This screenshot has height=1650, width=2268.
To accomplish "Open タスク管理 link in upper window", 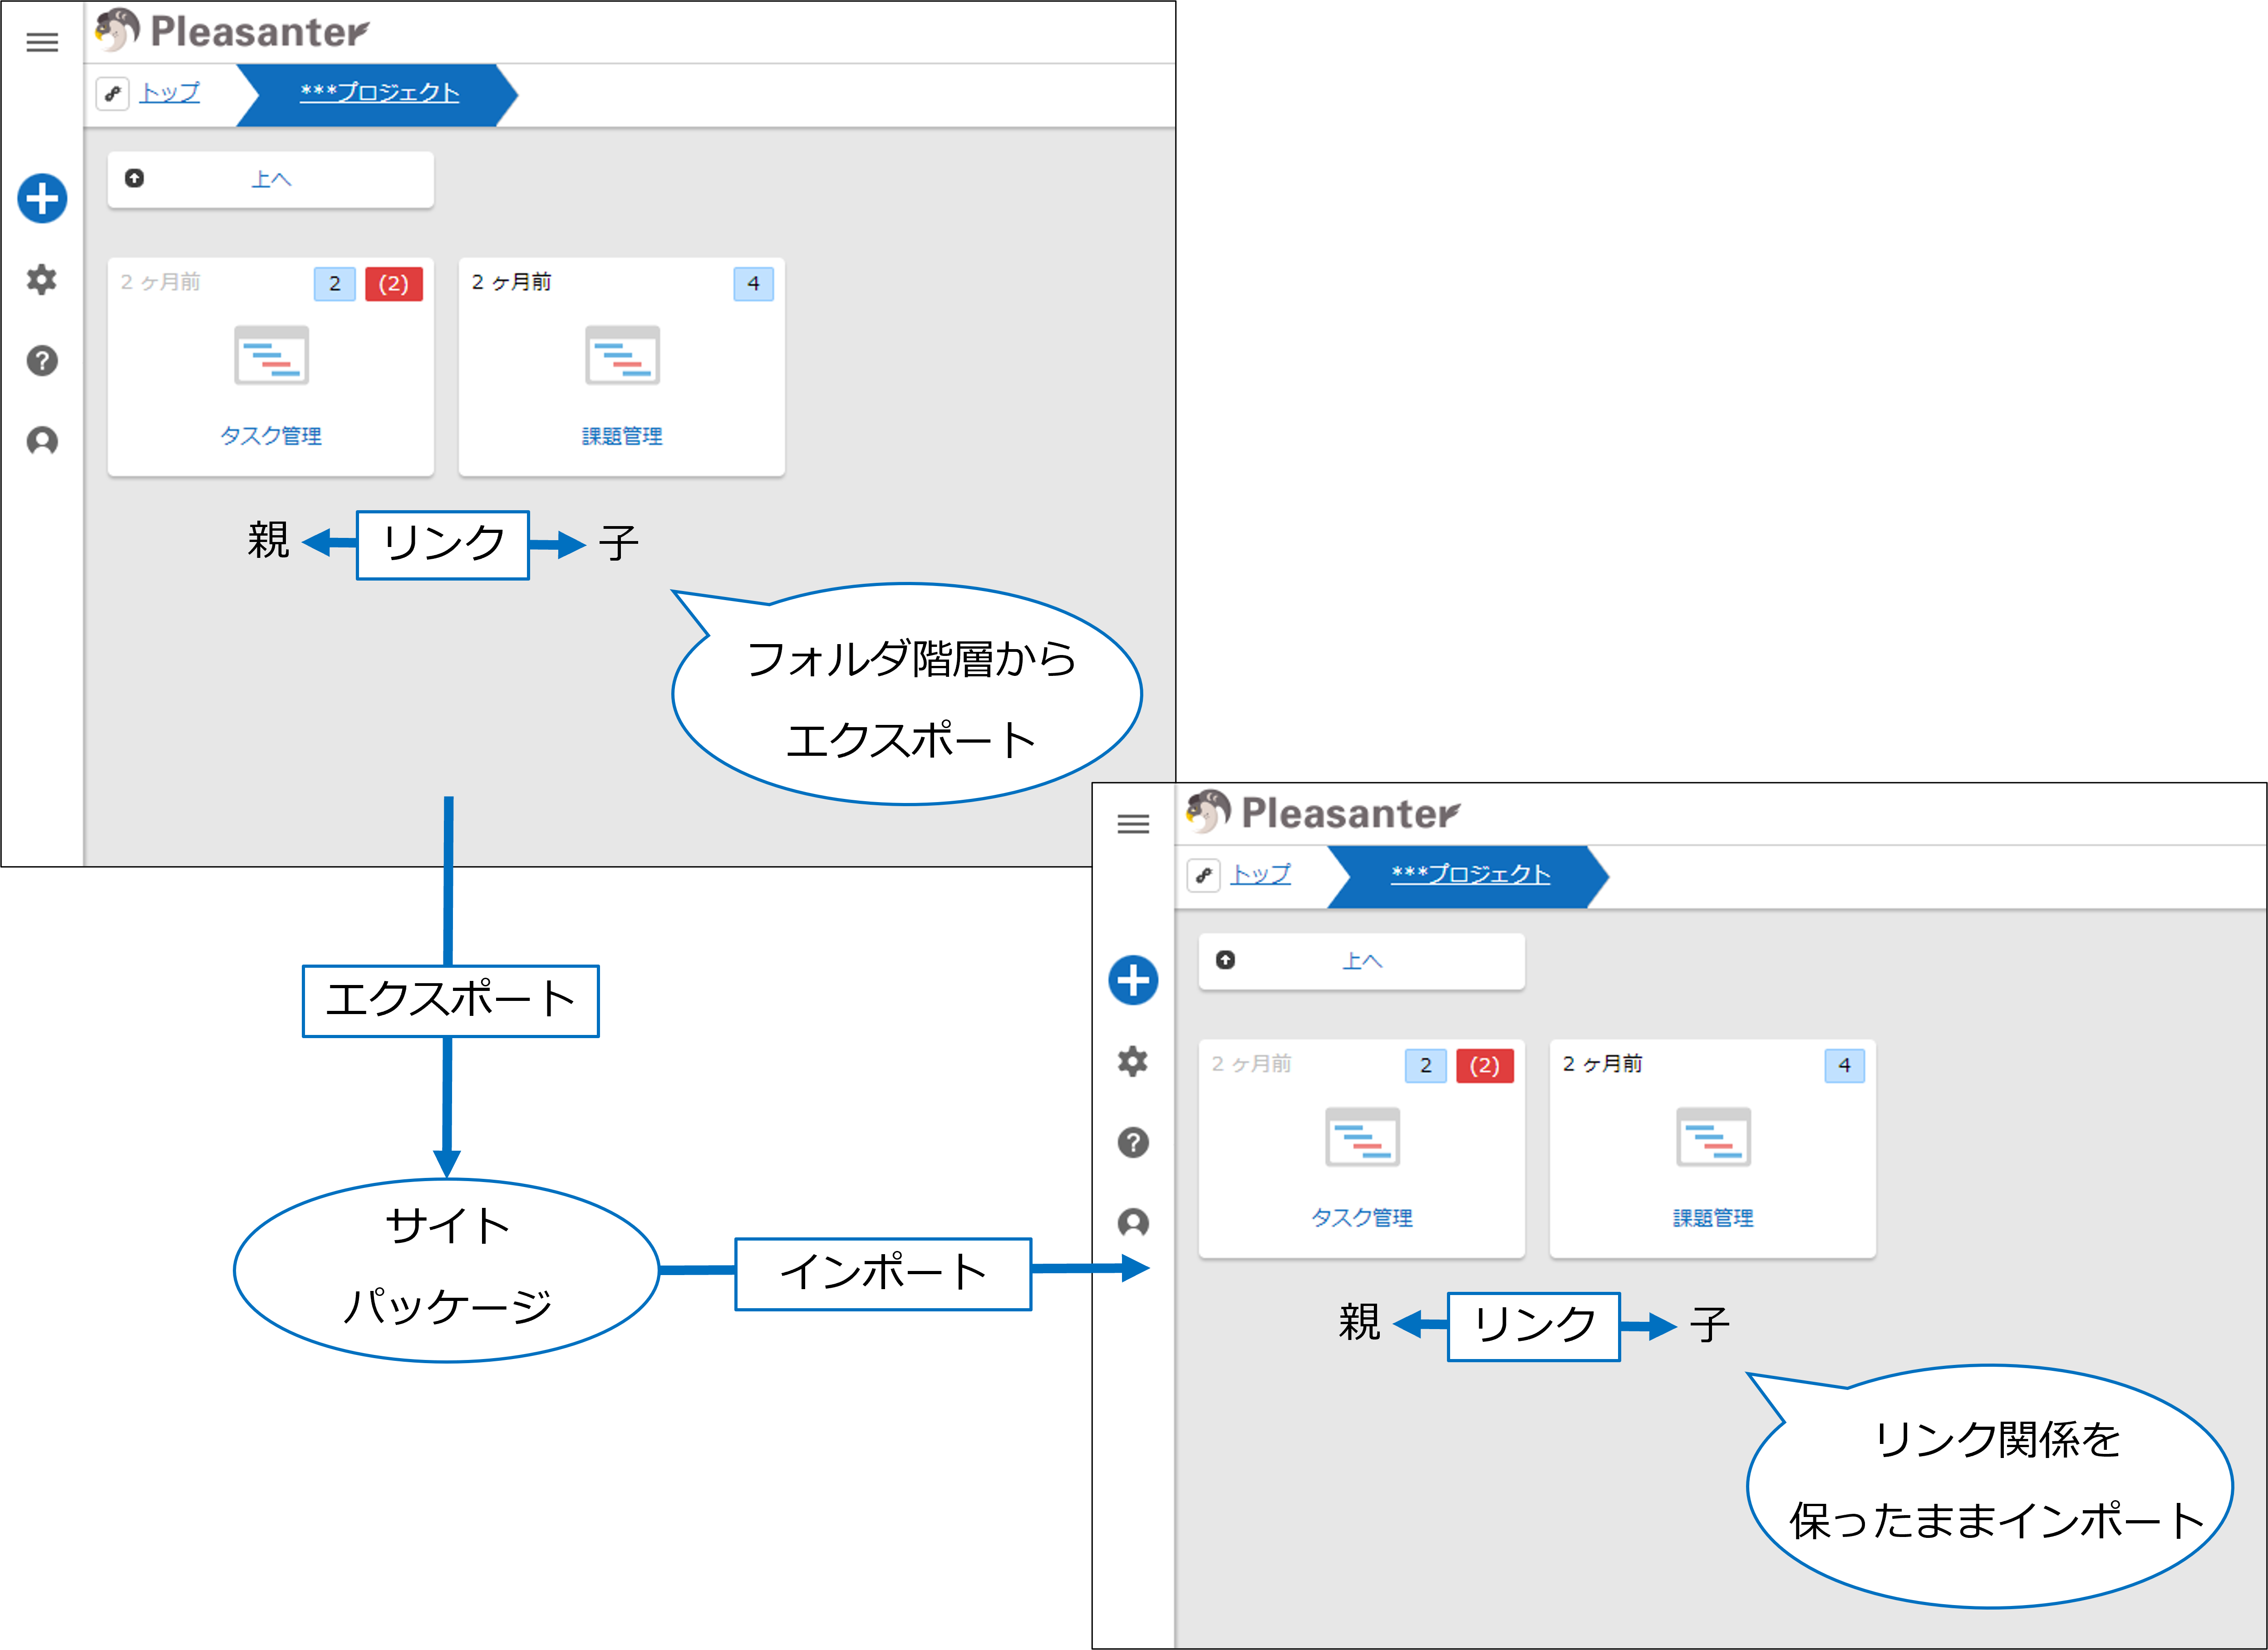I will (271, 436).
